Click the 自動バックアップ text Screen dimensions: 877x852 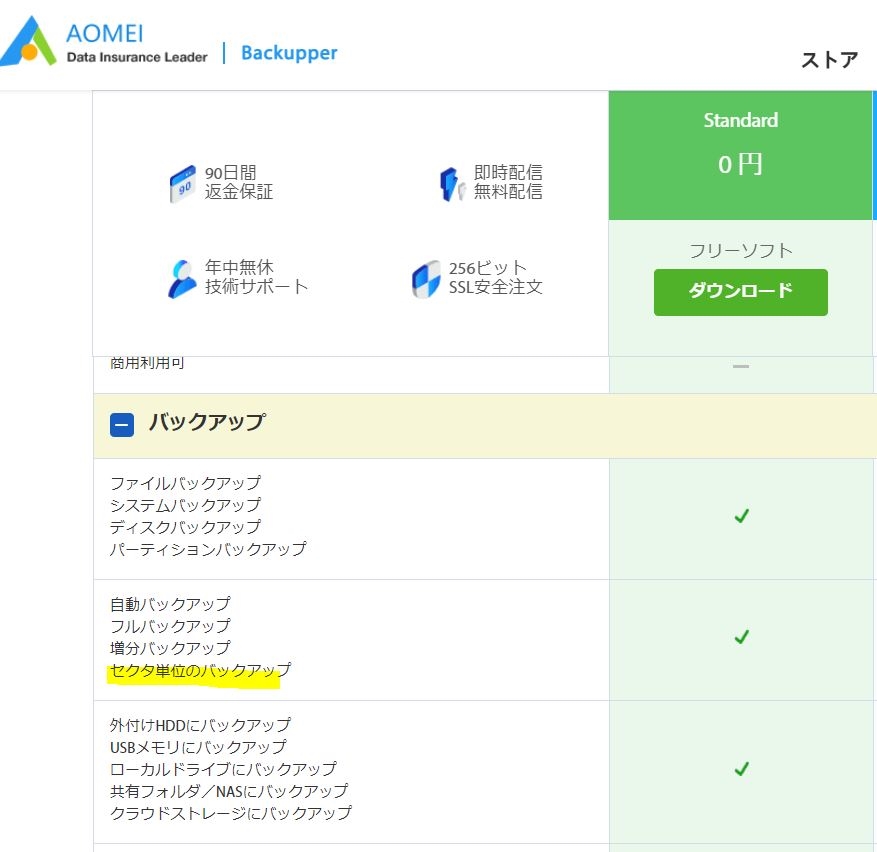[171, 604]
